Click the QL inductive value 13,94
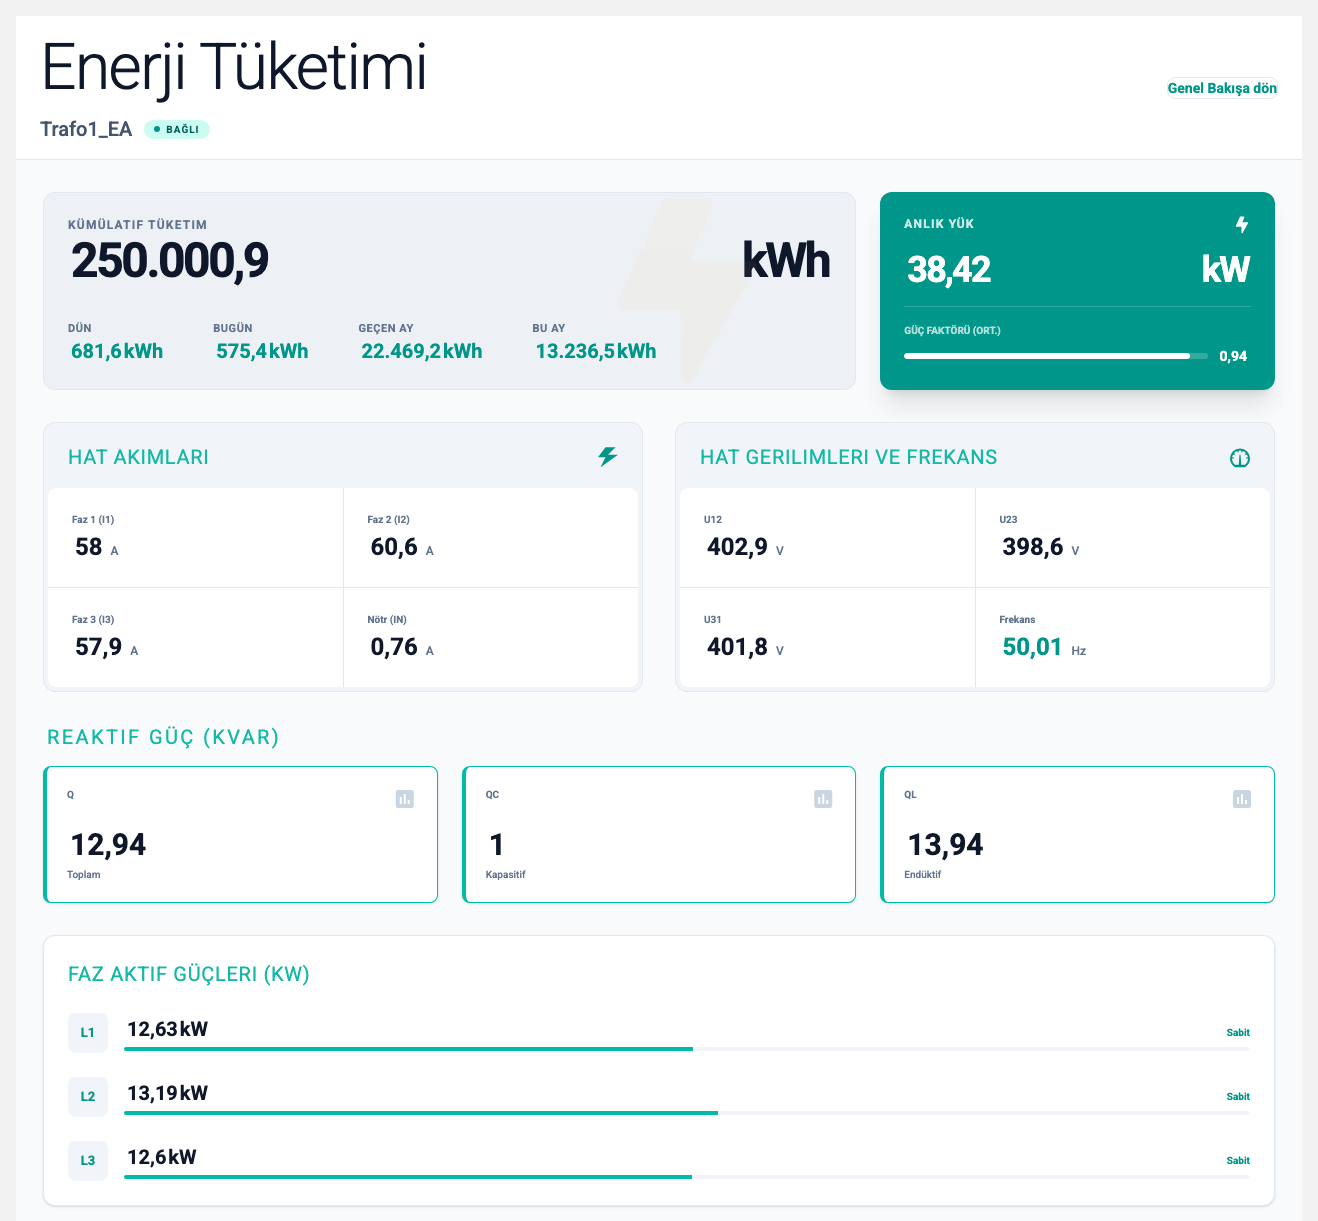This screenshot has height=1221, width=1318. pyautogui.click(x=945, y=845)
